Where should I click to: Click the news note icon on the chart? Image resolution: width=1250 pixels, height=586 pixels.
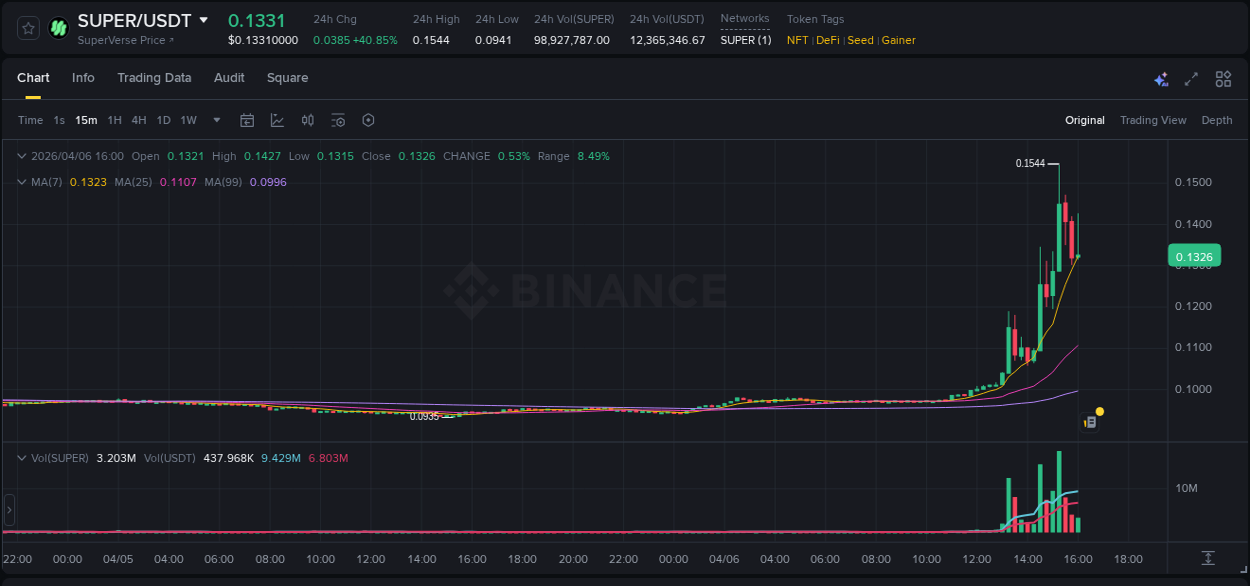click(x=1090, y=422)
